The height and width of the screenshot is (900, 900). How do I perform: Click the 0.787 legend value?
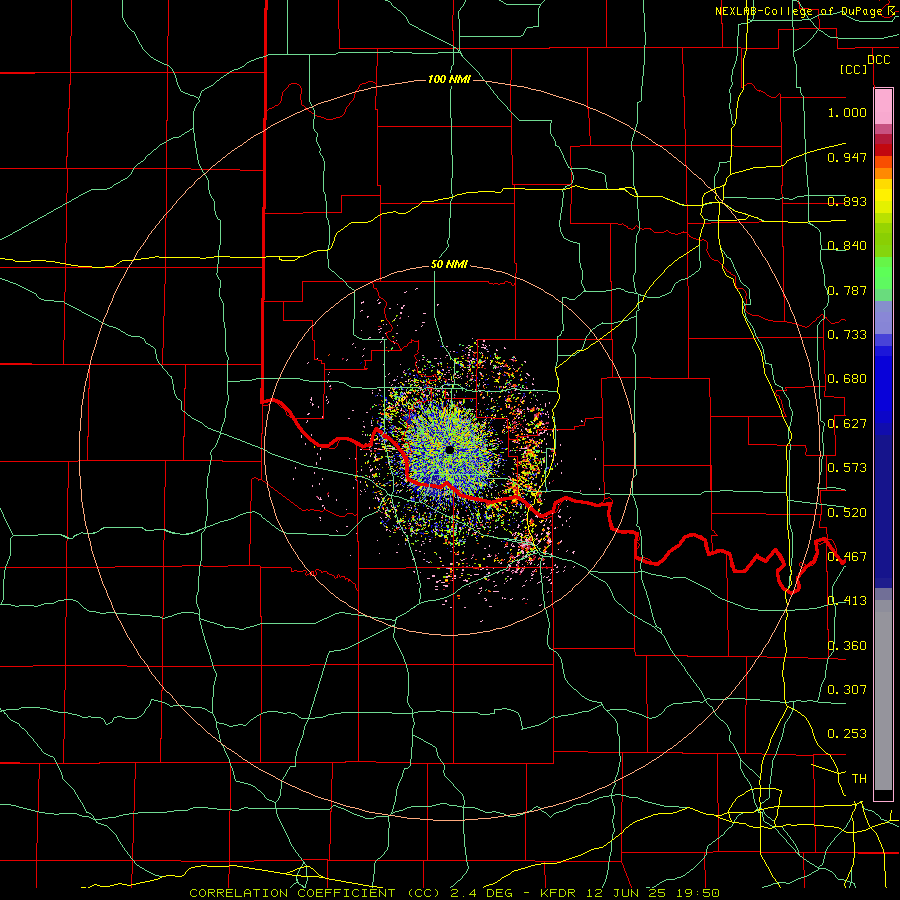tap(847, 290)
